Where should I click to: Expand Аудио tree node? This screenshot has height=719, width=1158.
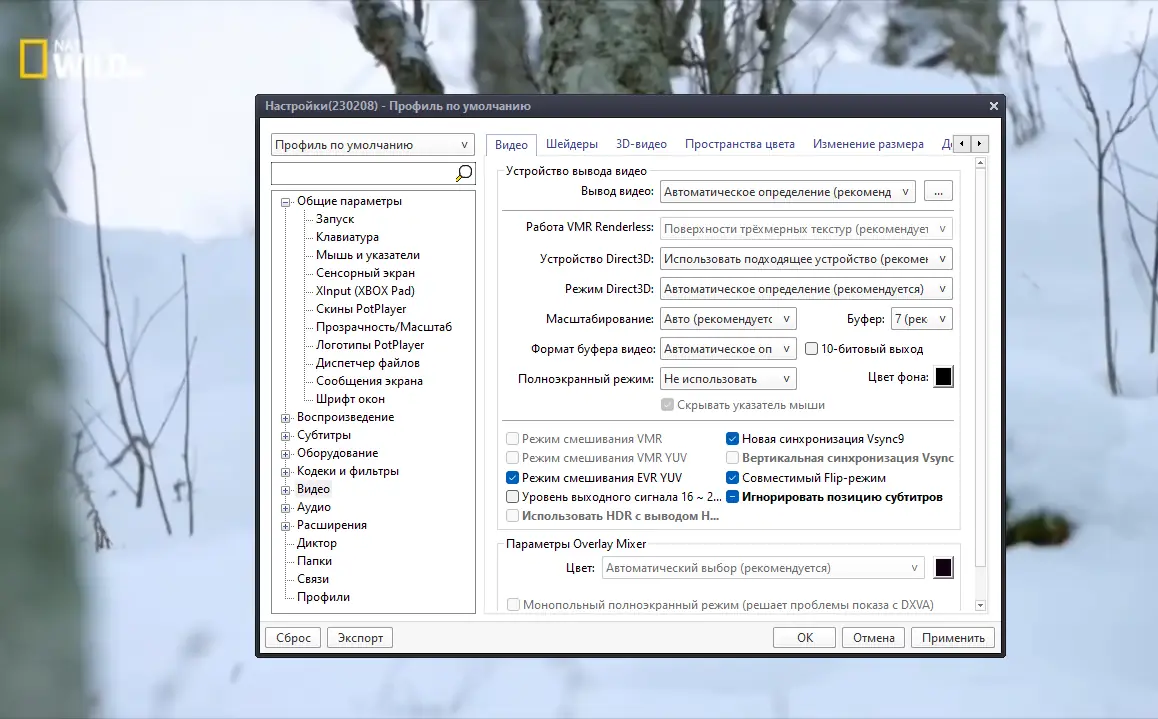click(286, 508)
